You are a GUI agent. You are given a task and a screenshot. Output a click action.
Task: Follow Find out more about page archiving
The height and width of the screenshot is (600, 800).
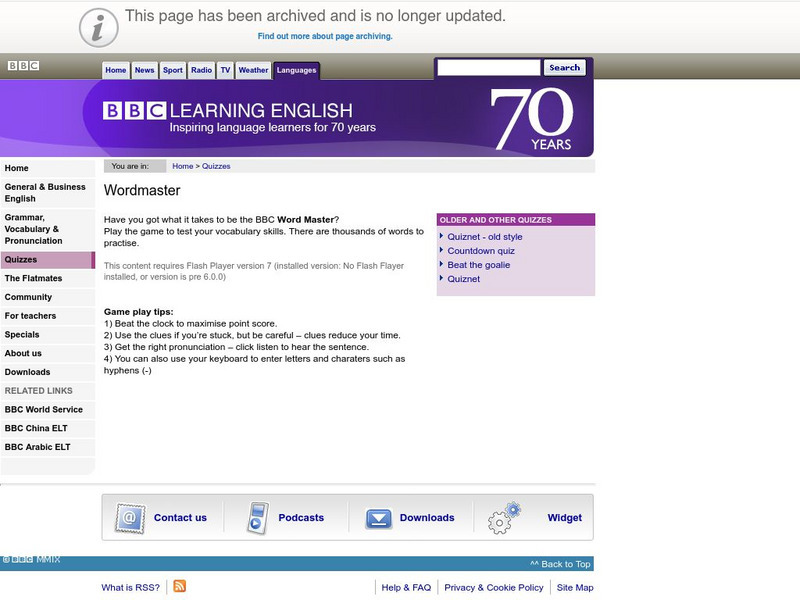click(x=325, y=36)
